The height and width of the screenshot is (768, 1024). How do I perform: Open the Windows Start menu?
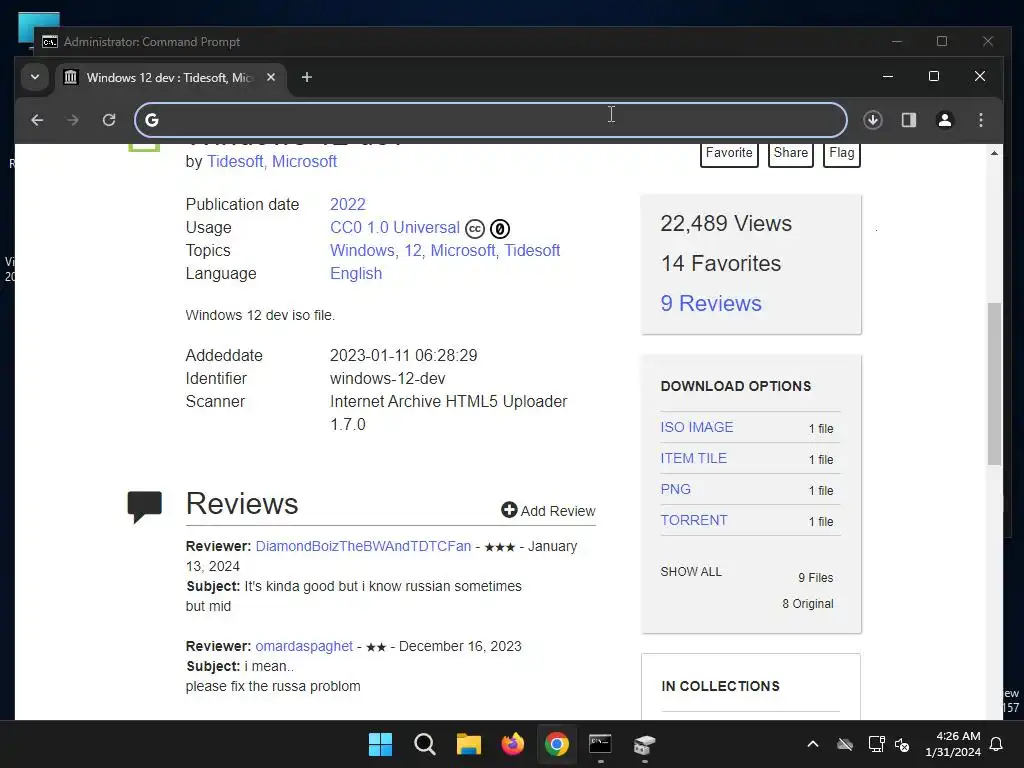(380, 744)
